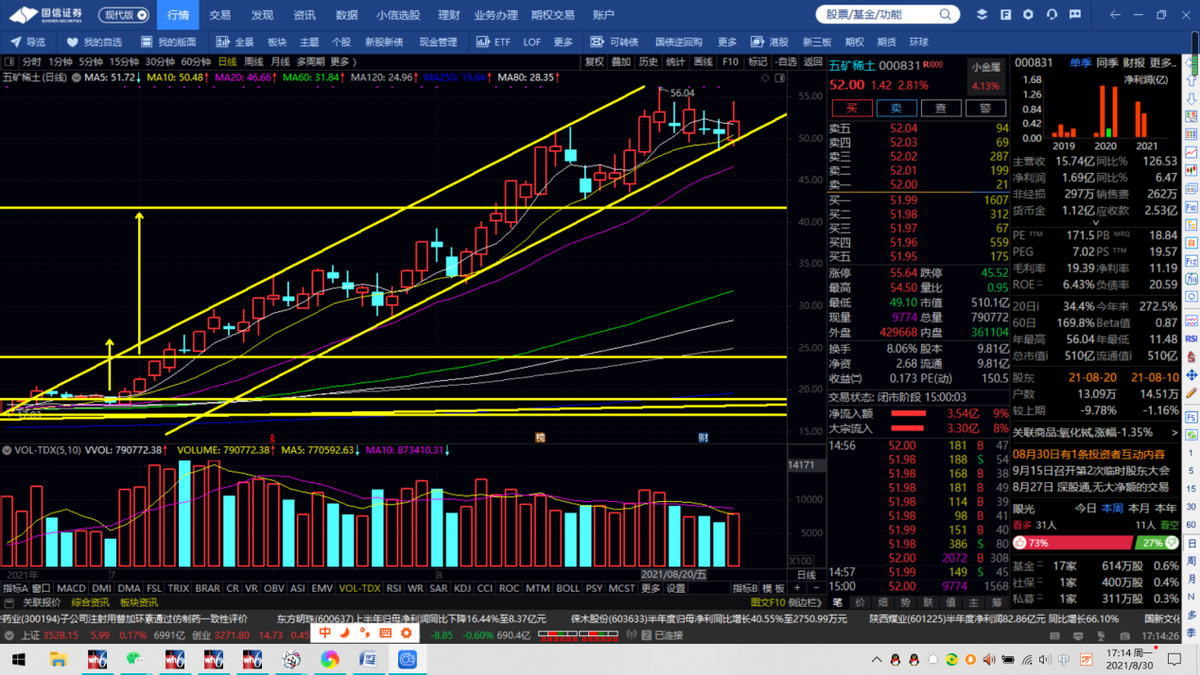This screenshot has height=675, width=1200.
Task: Select 同季 in financial chart
Action: pyautogui.click(x=1107, y=63)
